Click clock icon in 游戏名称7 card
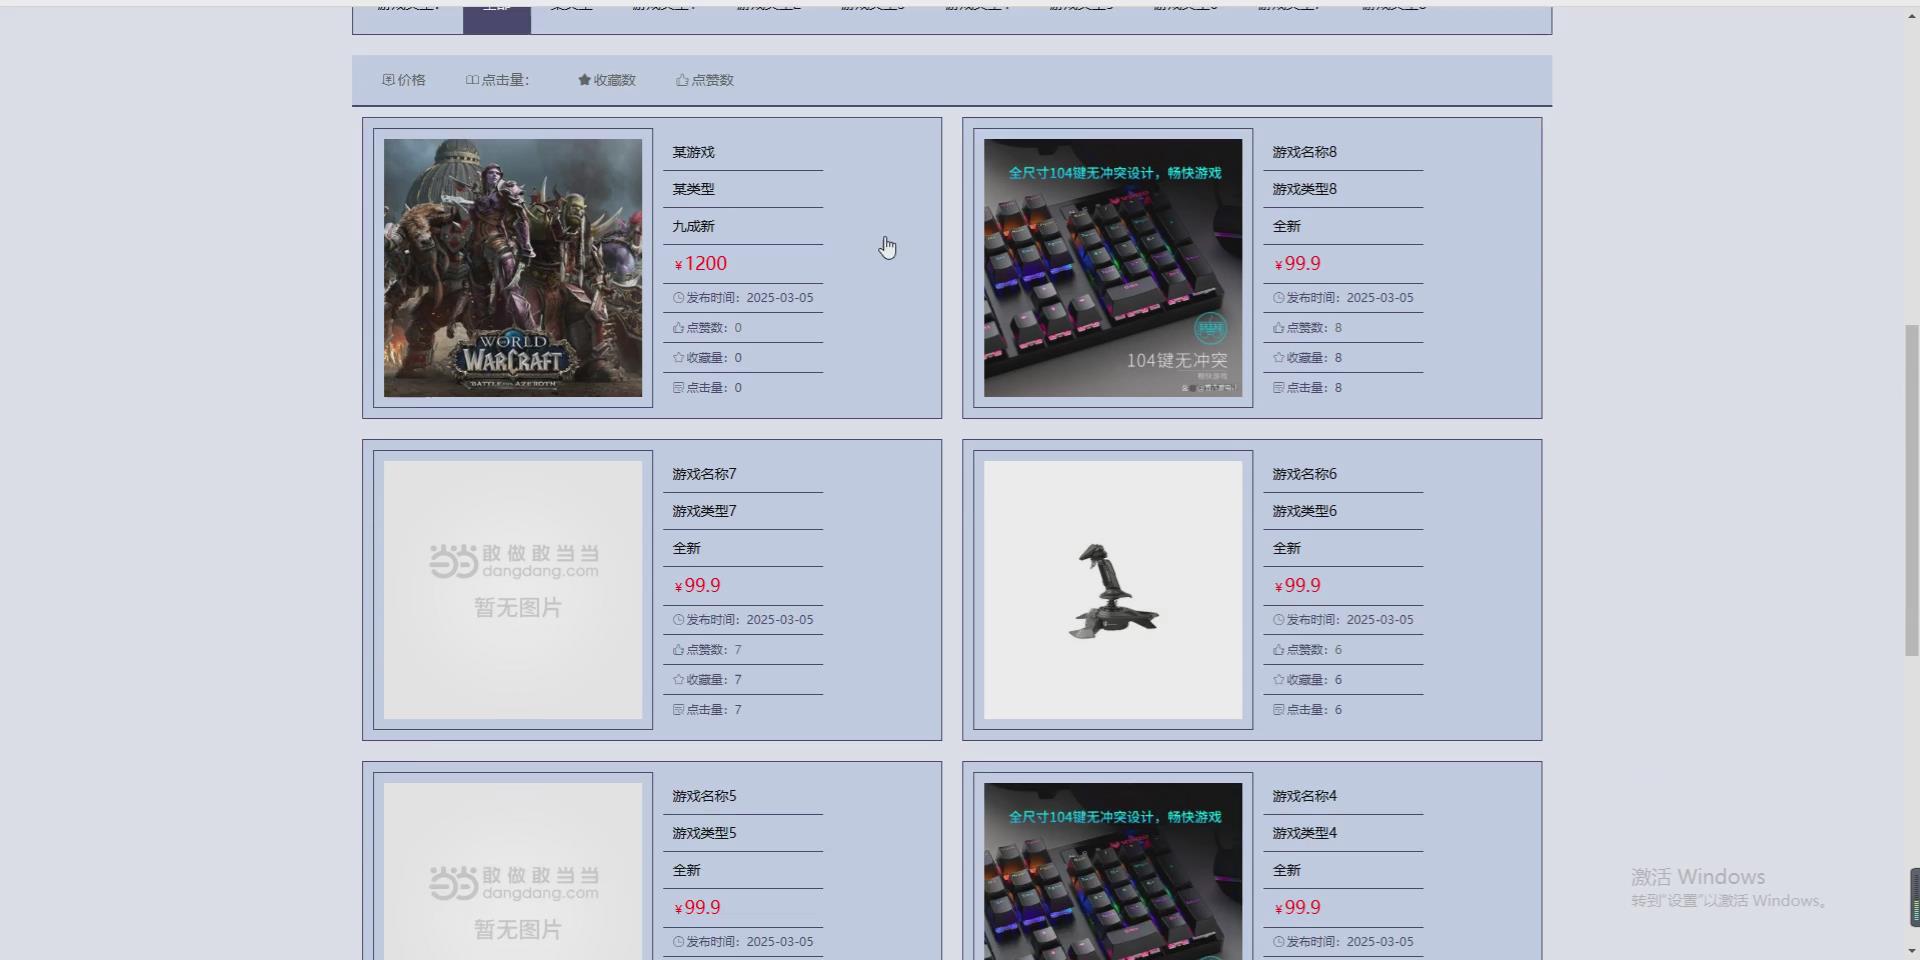The width and height of the screenshot is (1920, 960). click(678, 620)
